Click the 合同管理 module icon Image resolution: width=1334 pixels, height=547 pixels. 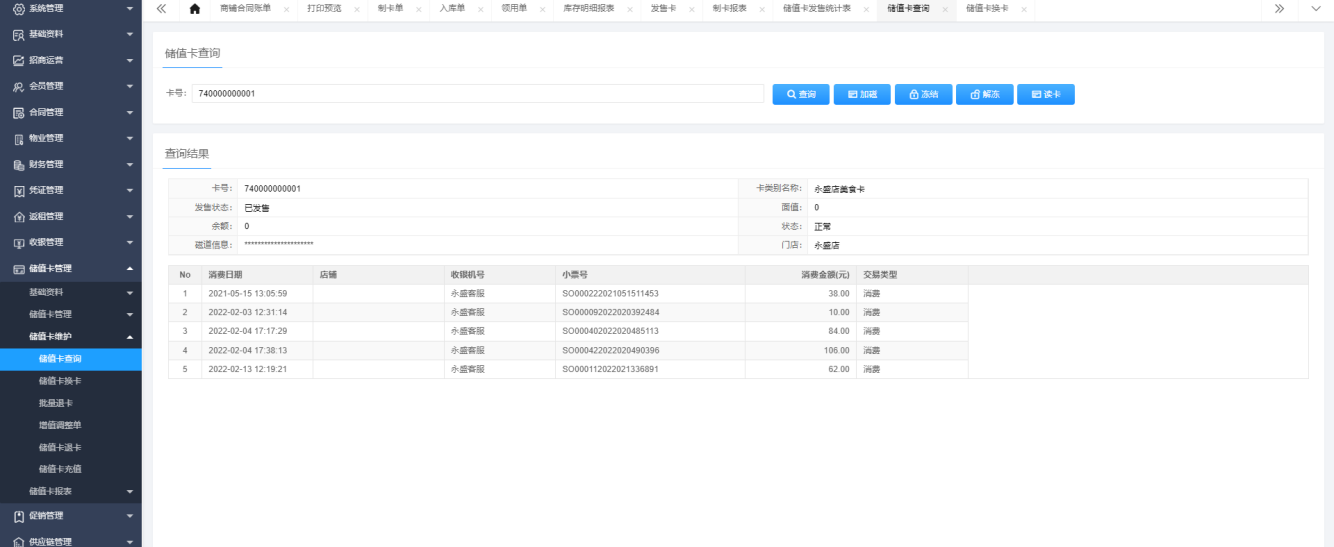coord(18,112)
